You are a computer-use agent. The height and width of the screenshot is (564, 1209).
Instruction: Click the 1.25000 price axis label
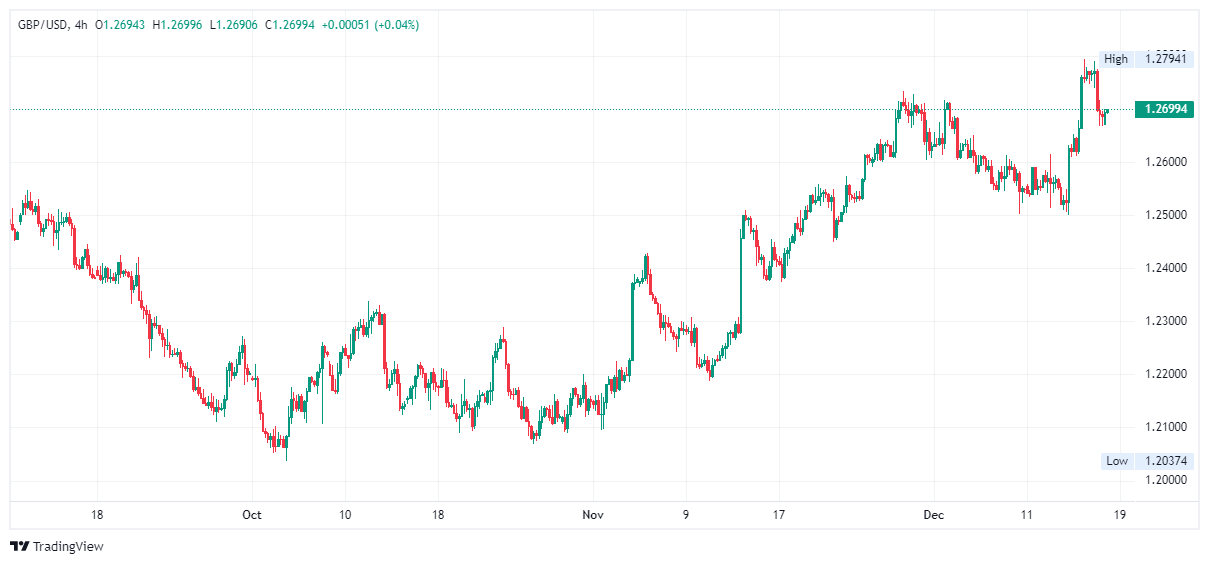point(1165,215)
